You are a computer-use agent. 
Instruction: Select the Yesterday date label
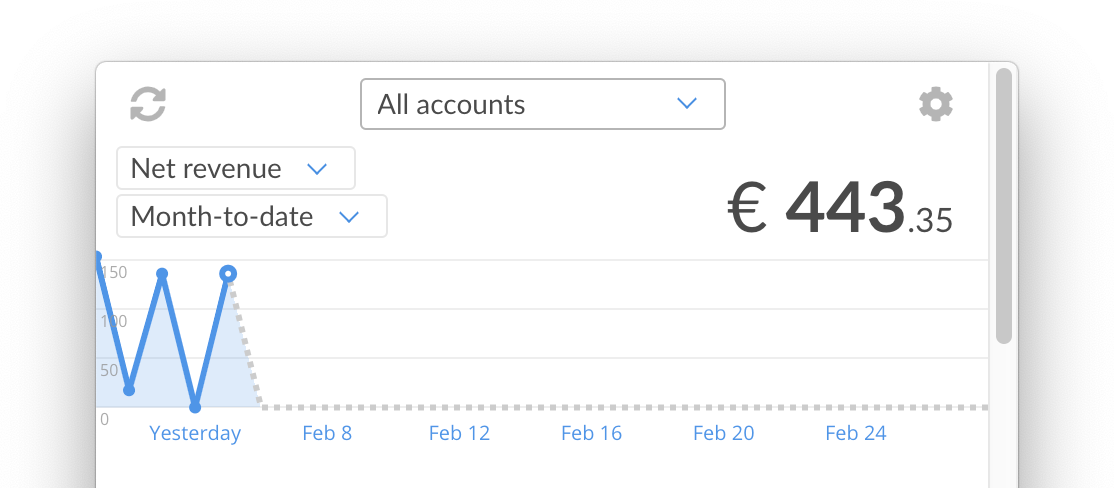point(195,433)
